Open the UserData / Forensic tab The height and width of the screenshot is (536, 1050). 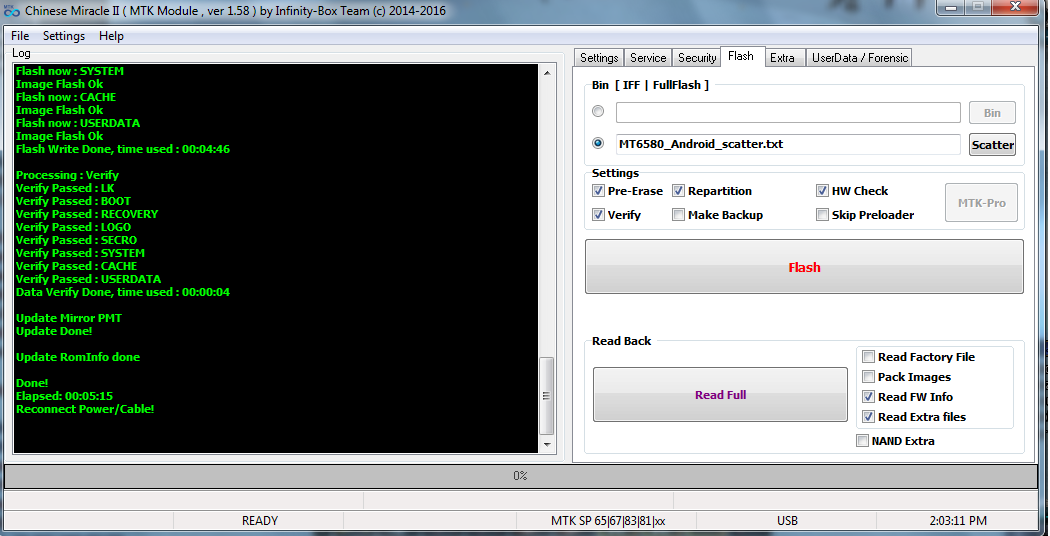860,58
